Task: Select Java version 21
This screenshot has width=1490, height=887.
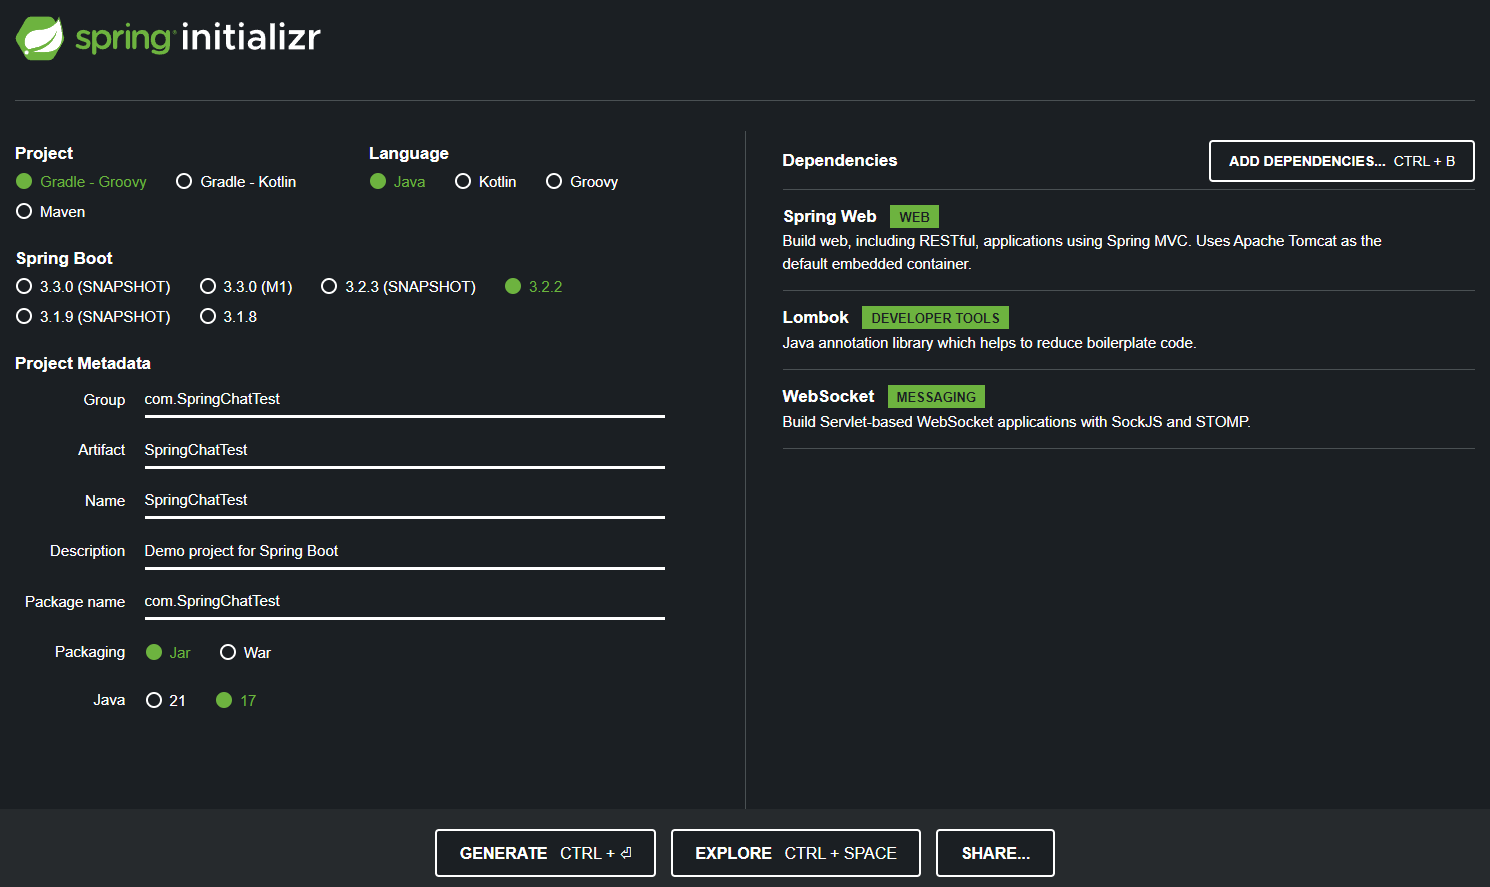Action: coord(166,701)
